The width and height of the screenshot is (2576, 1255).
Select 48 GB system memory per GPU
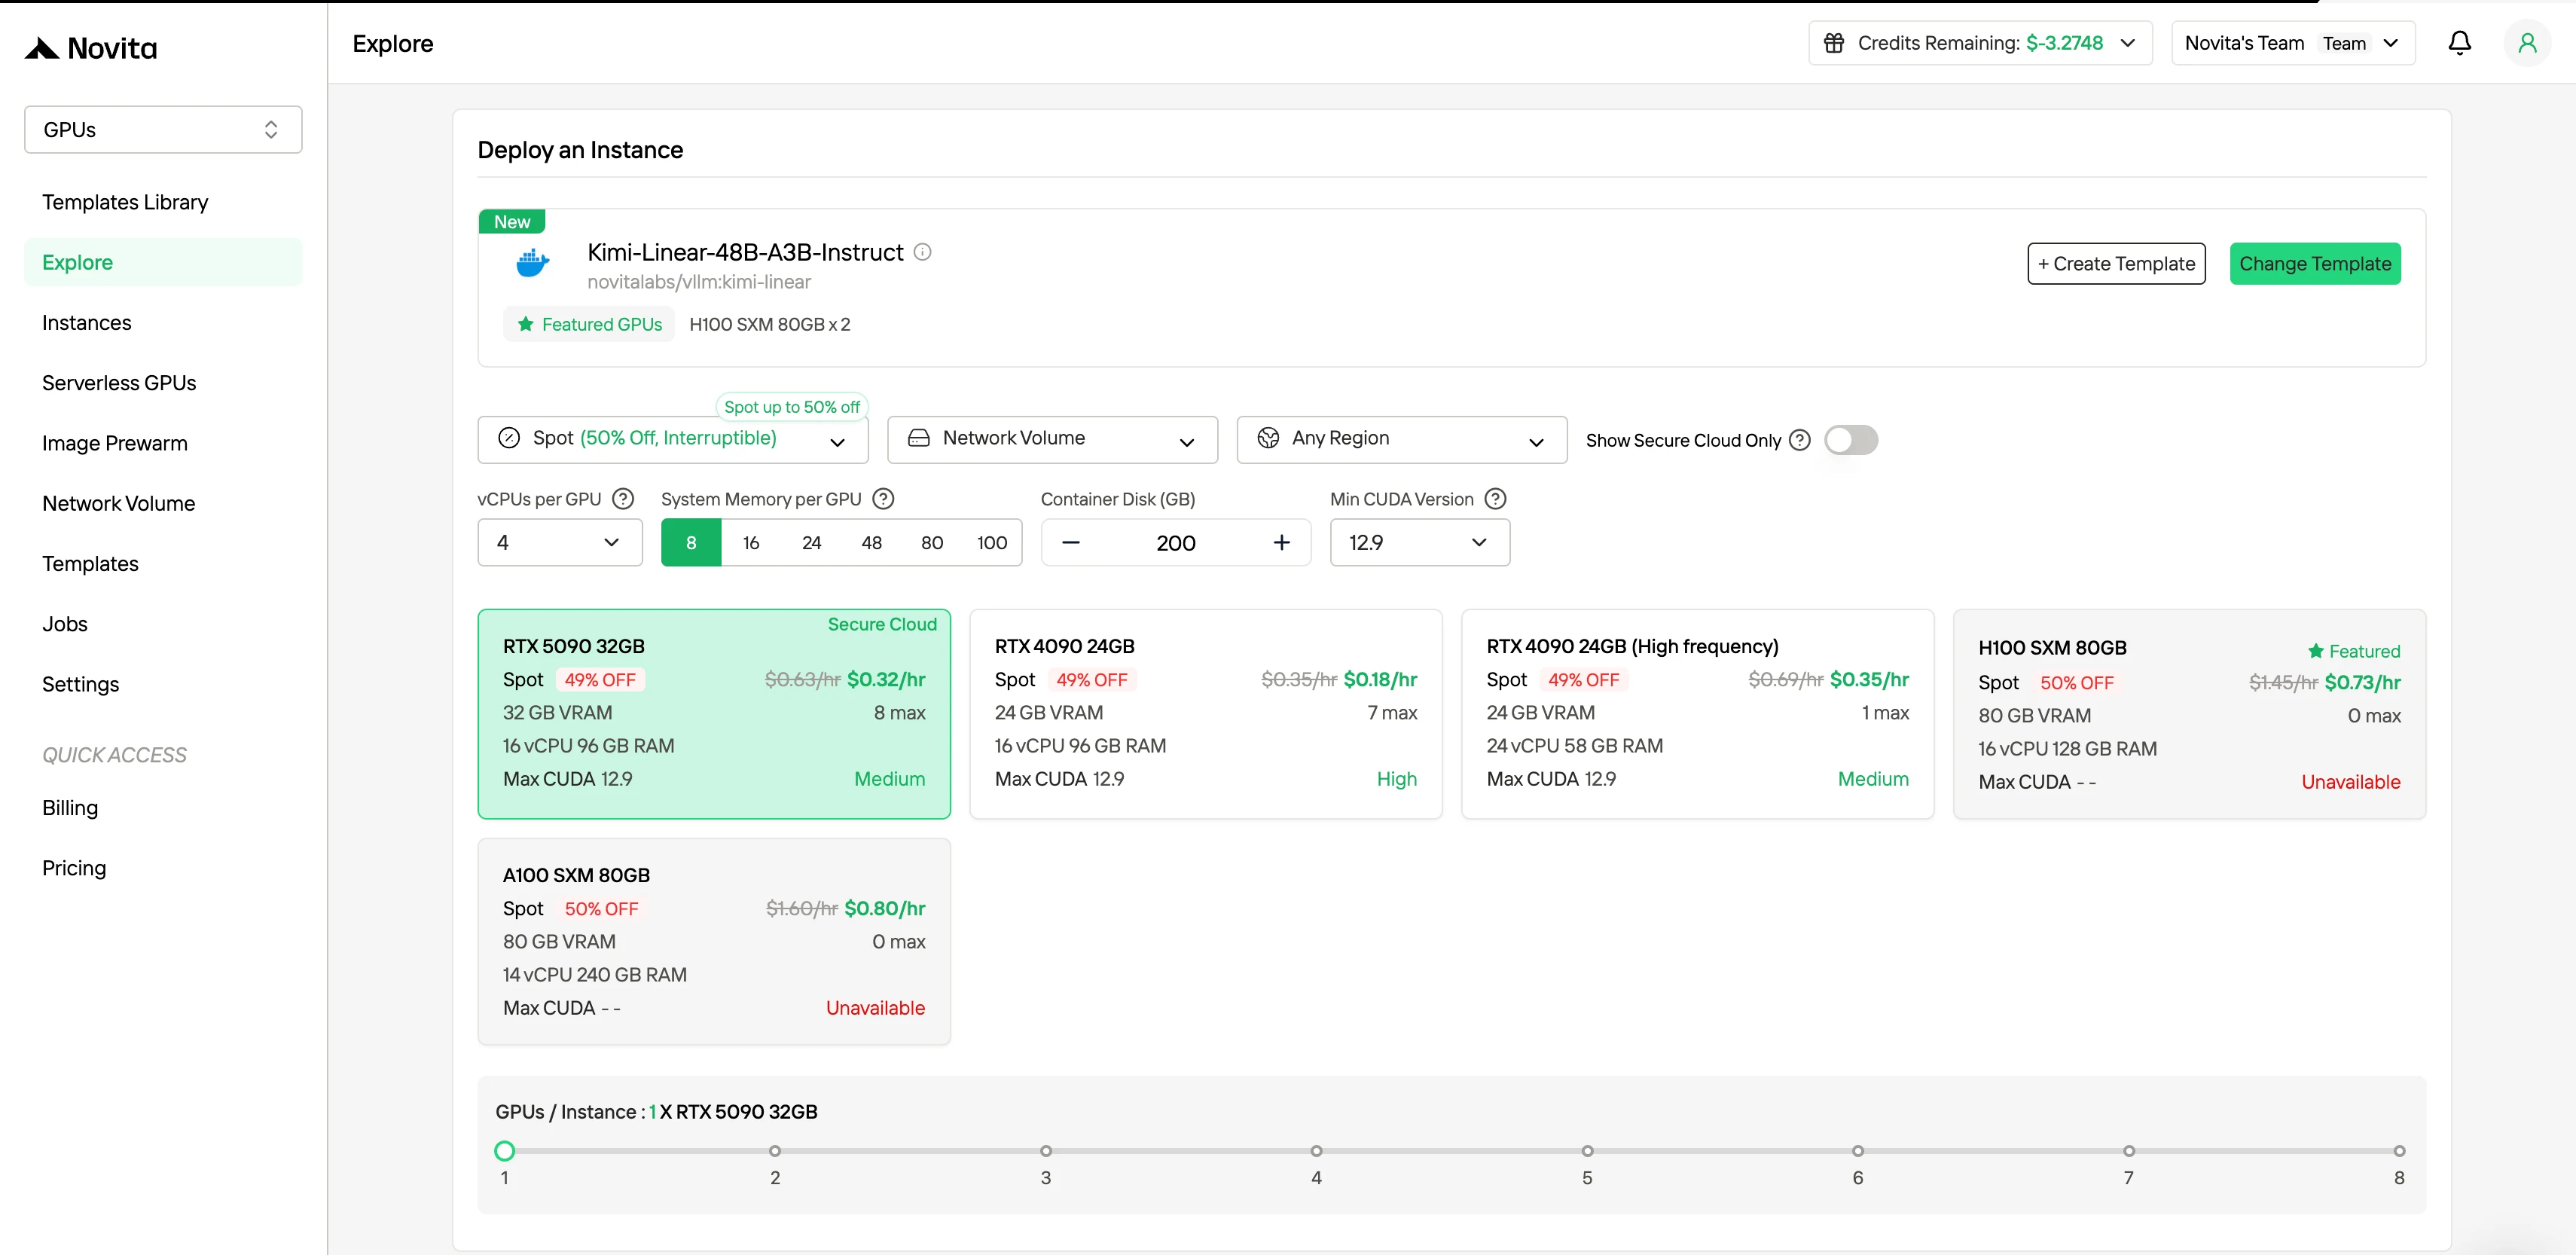[871, 542]
